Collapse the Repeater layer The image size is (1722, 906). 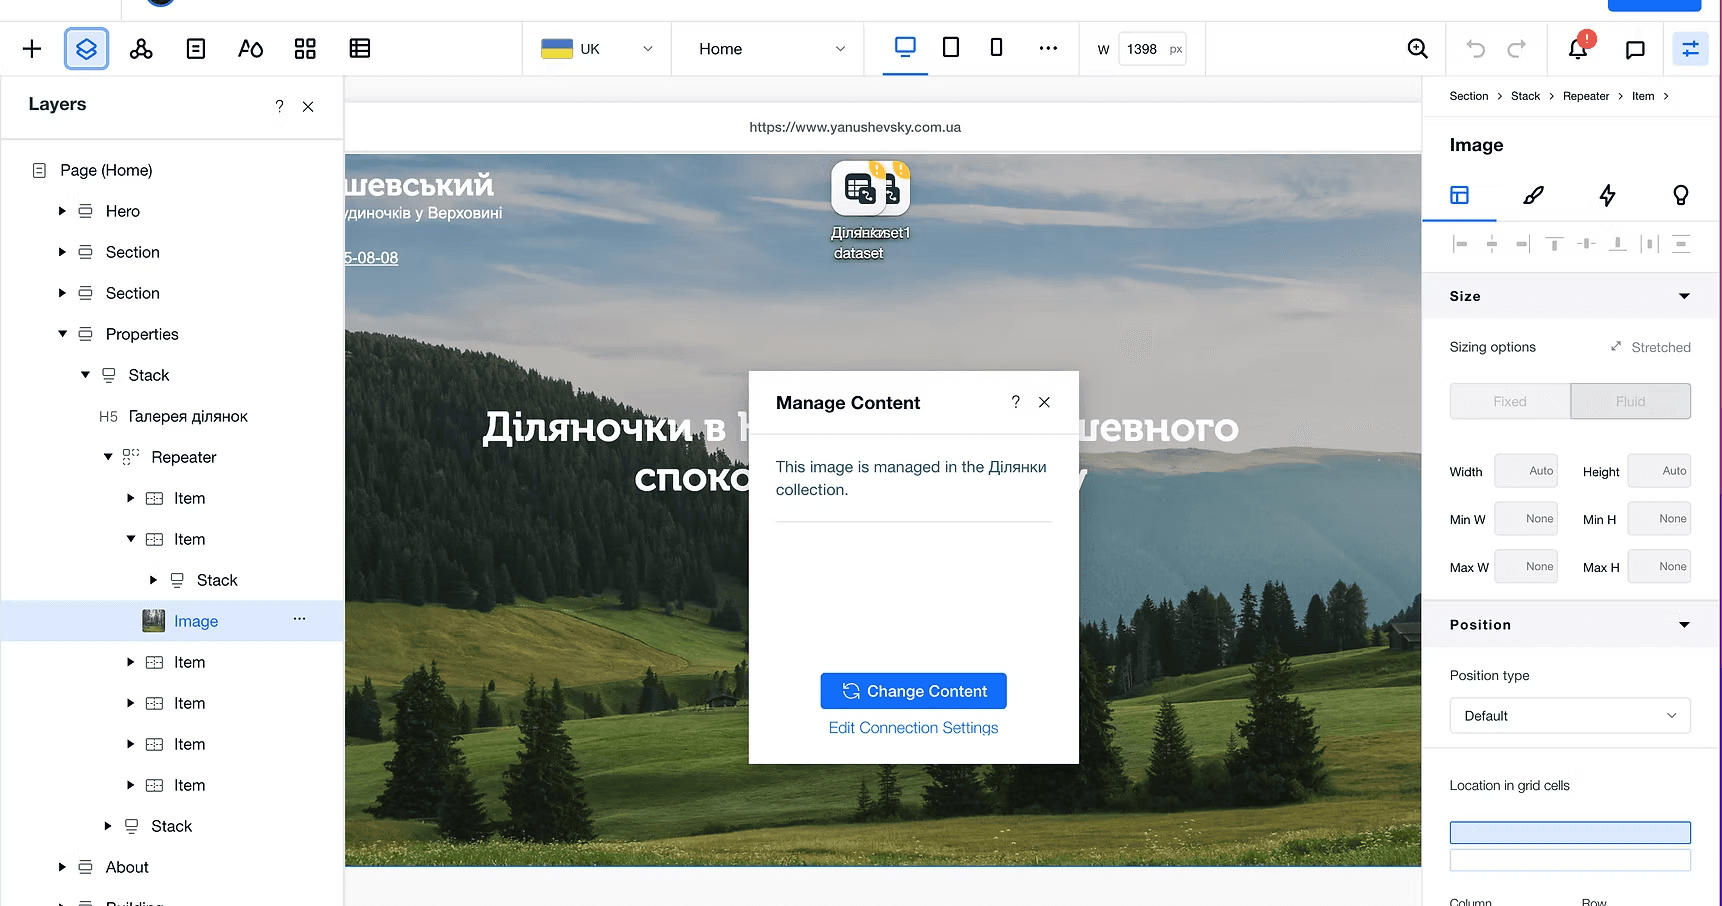point(108,457)
